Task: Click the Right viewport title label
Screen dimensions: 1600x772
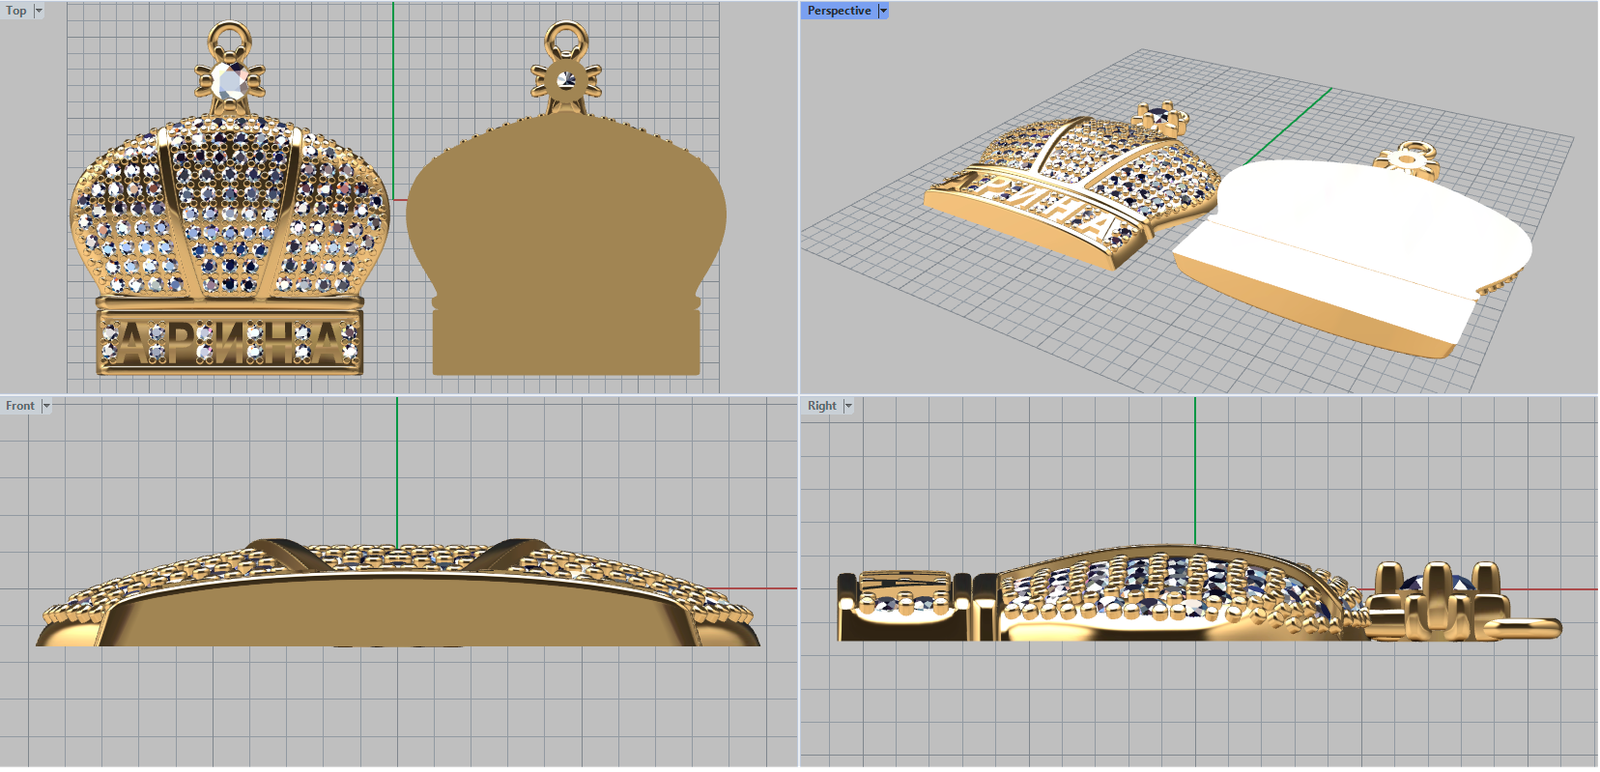Action: coord(821,406)
